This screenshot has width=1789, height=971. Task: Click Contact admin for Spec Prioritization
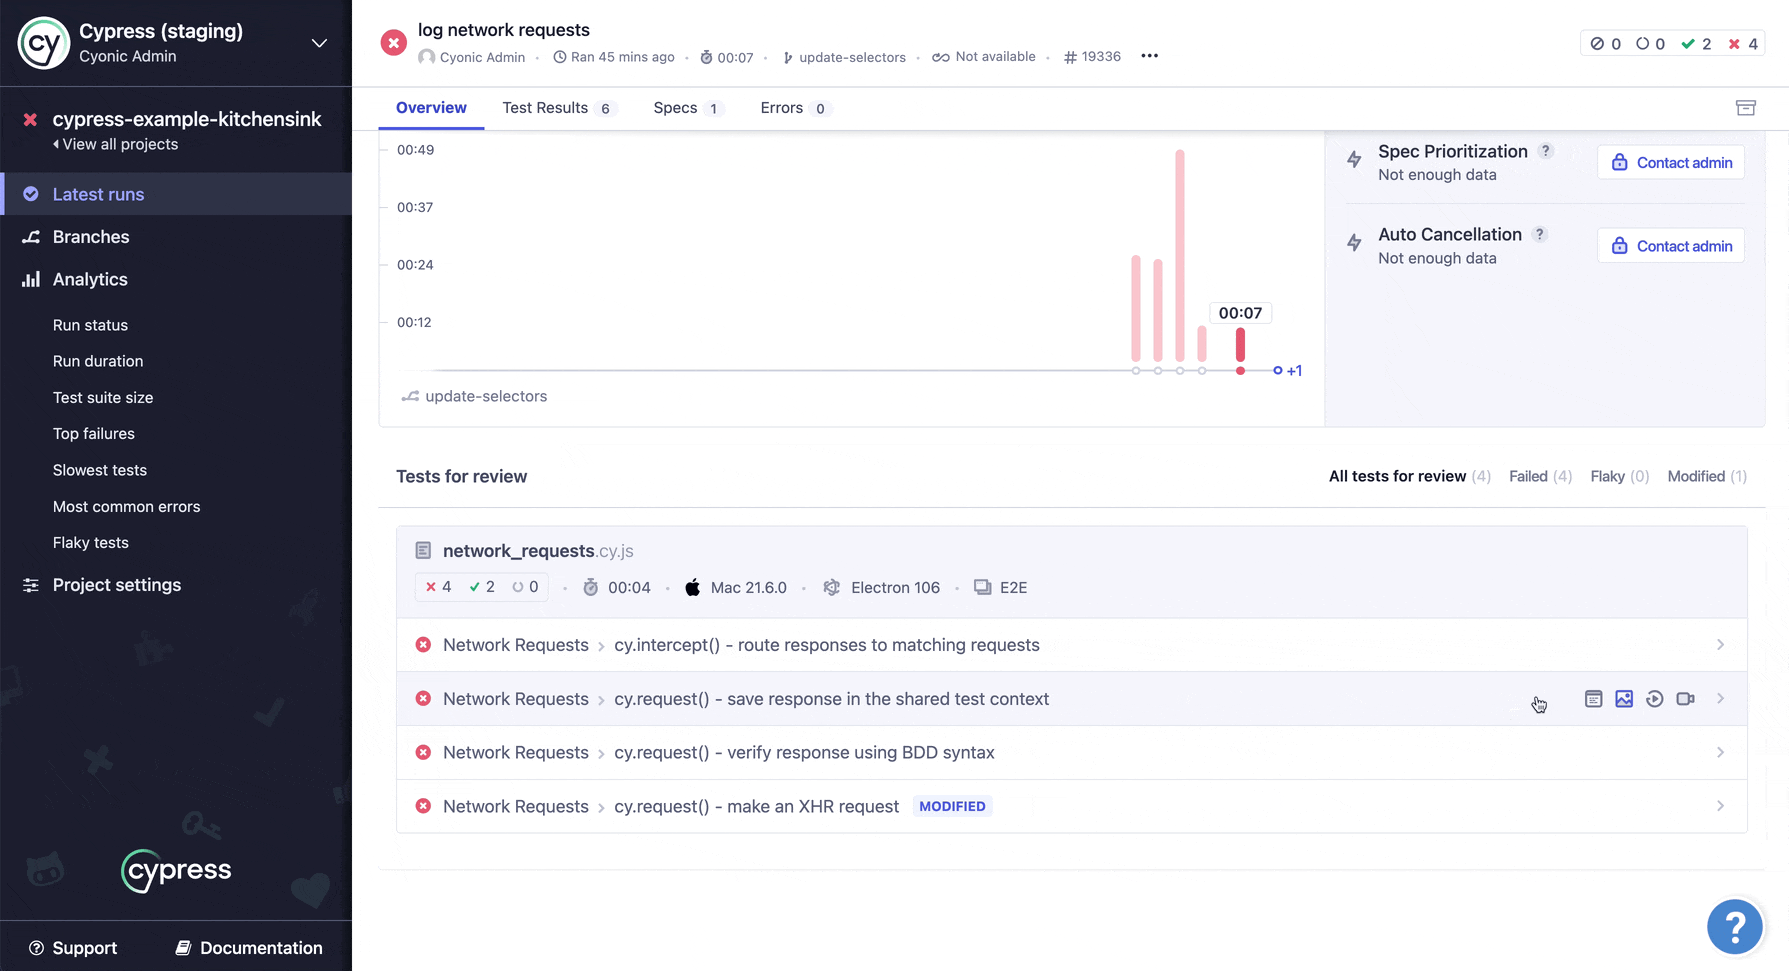pos(1671,163)
